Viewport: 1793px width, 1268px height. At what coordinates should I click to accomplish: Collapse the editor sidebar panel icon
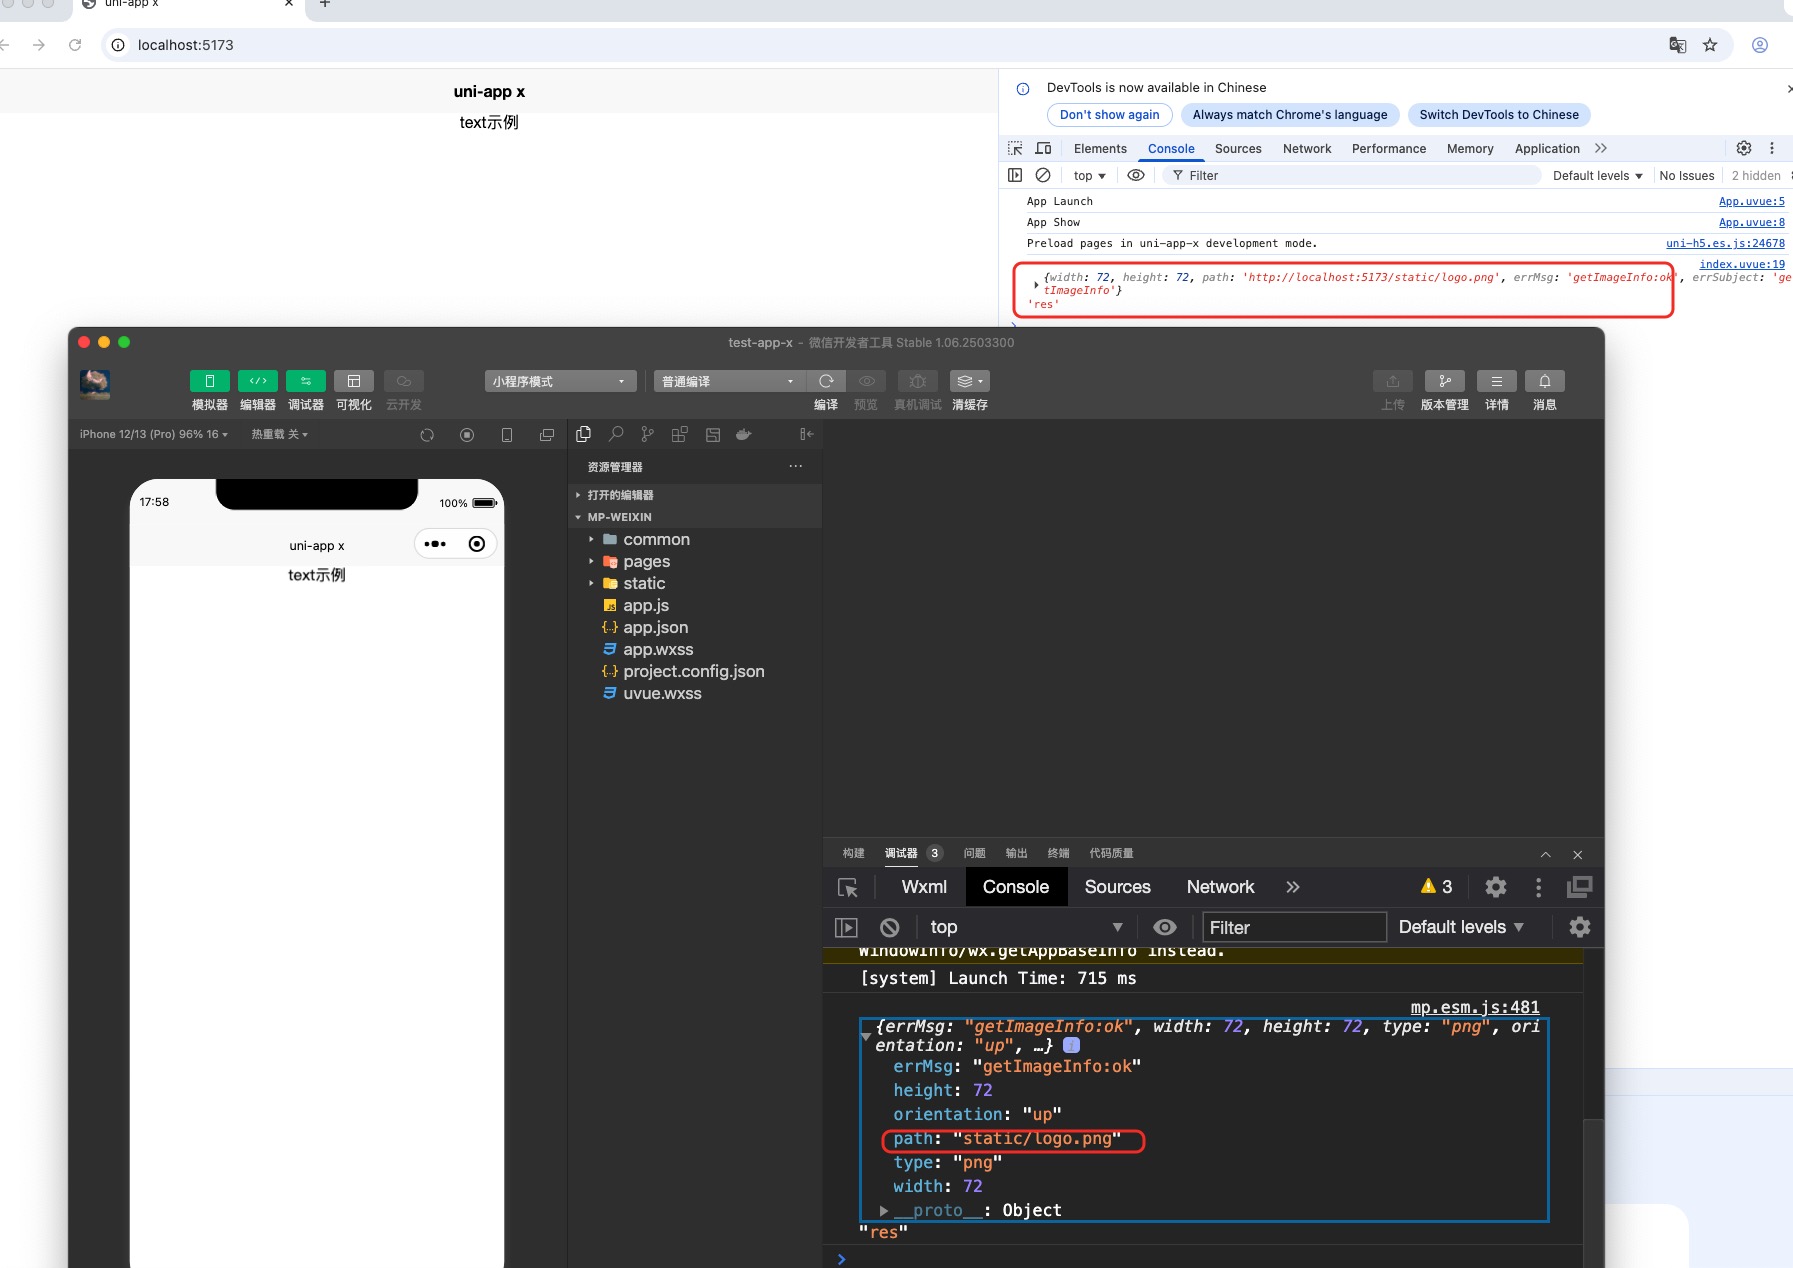[x=806, y=434]
